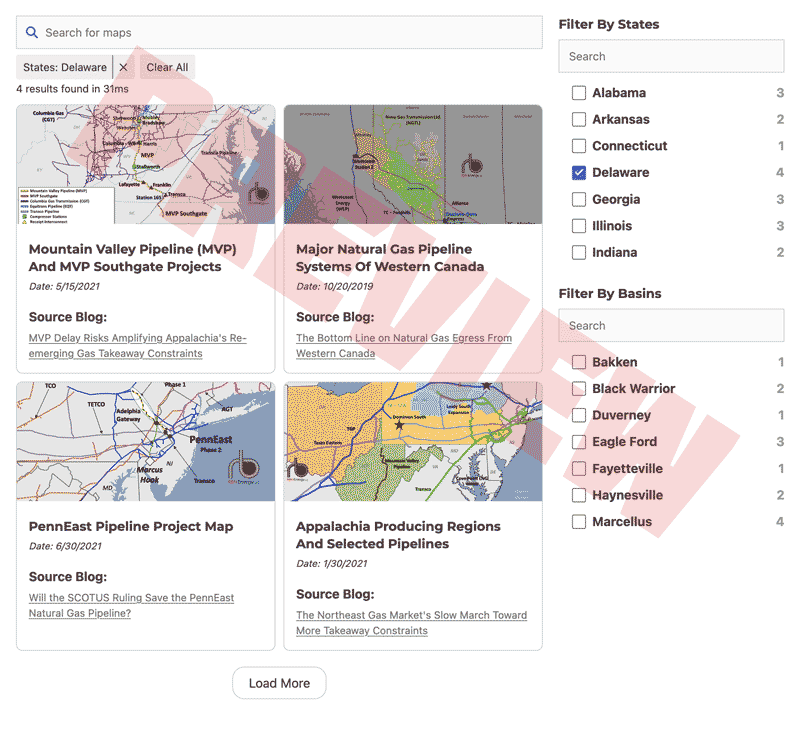Click the magnifying glass search icon
The image size is (800, 731).
pos(32,33)
